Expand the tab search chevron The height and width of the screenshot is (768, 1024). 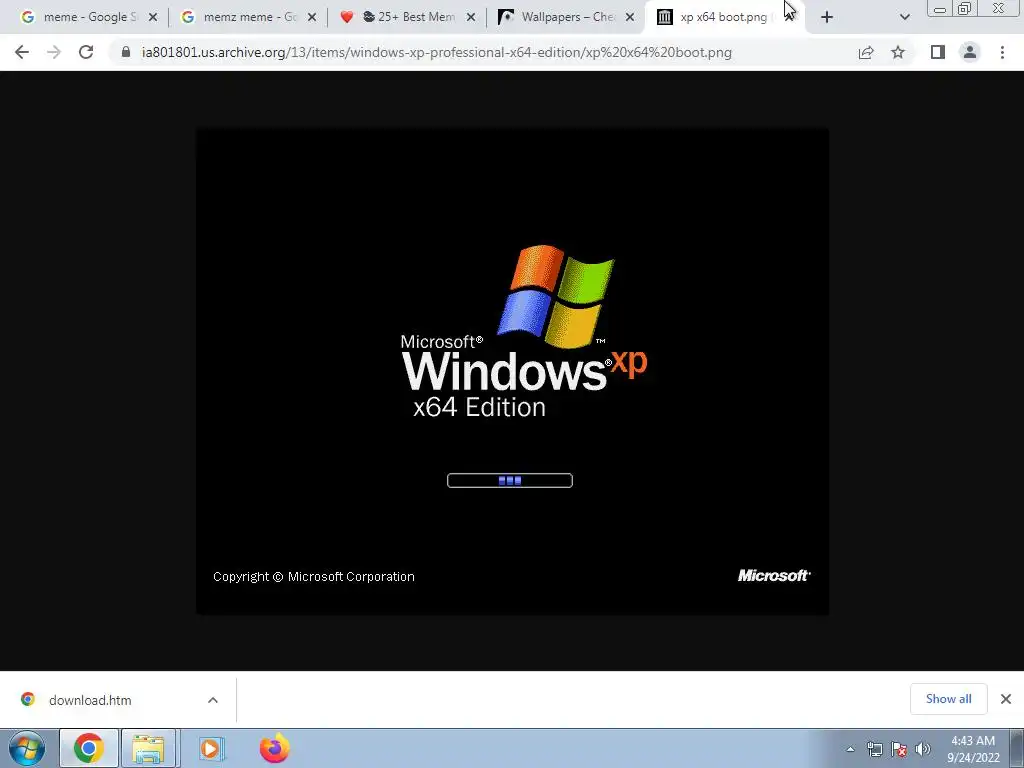pyautogui.click(x=904, y=18)
